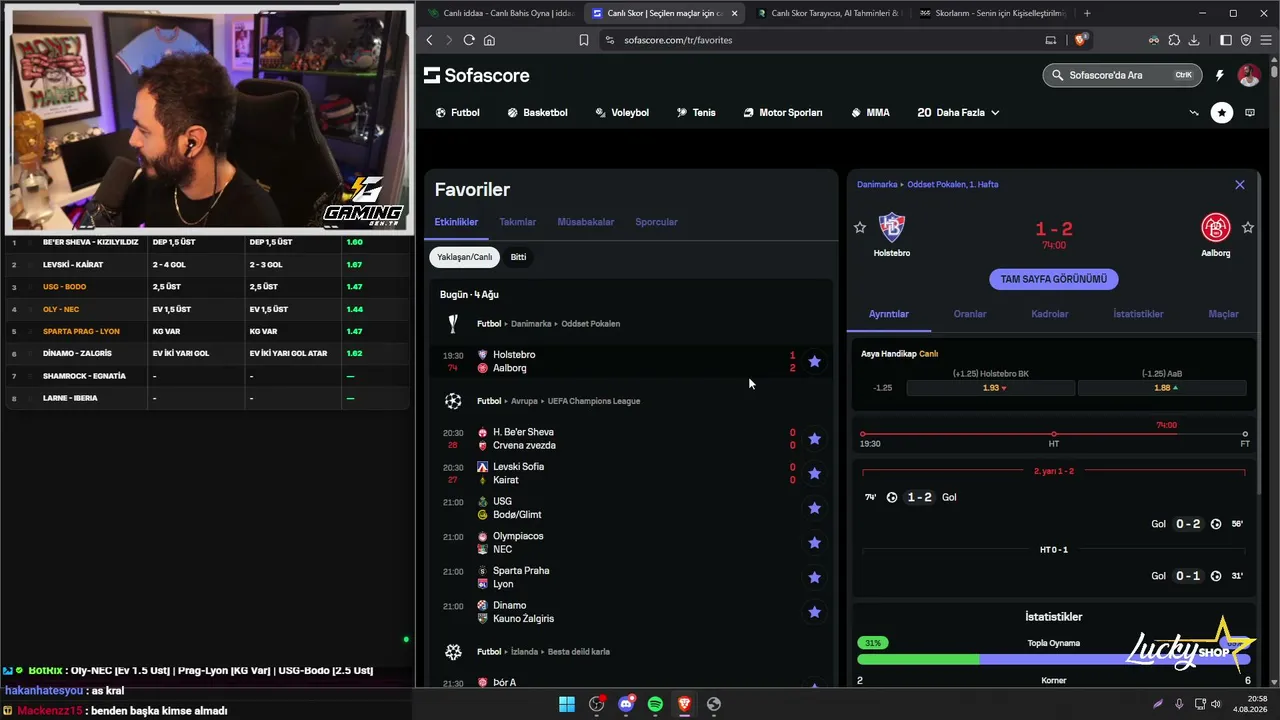The height and width of the screenshot is (720, 1280).
Task: Open the browser extensions puzzle icon
Action: tap(1174, 40)
